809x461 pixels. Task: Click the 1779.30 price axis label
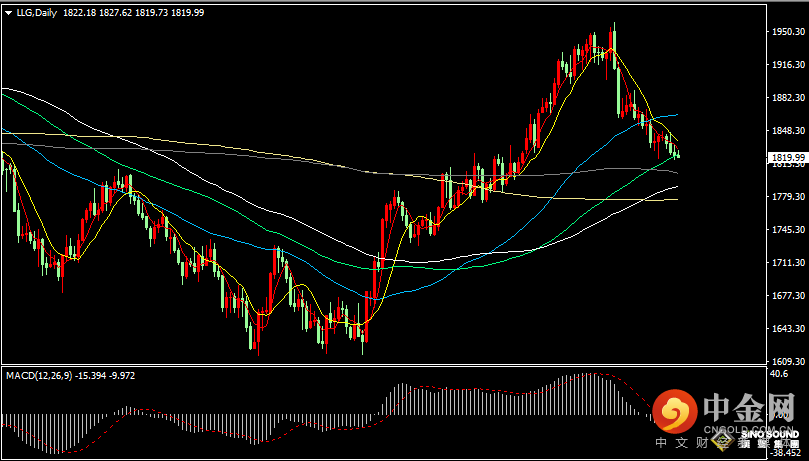[x=789, y=197]
